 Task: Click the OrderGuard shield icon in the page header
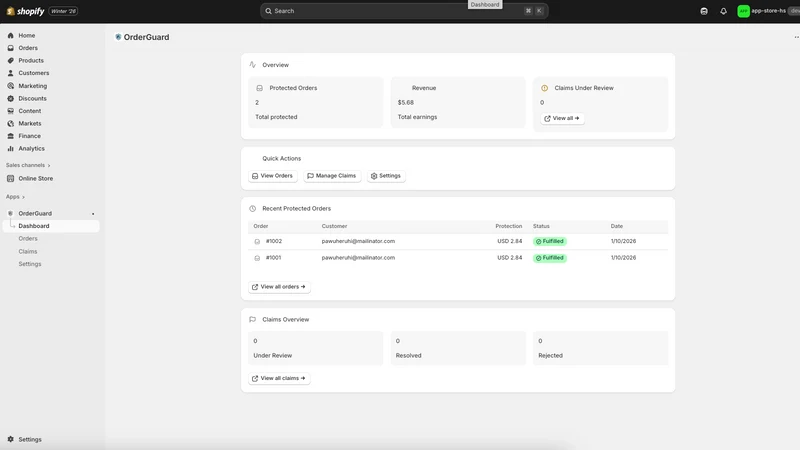(118, 37)
